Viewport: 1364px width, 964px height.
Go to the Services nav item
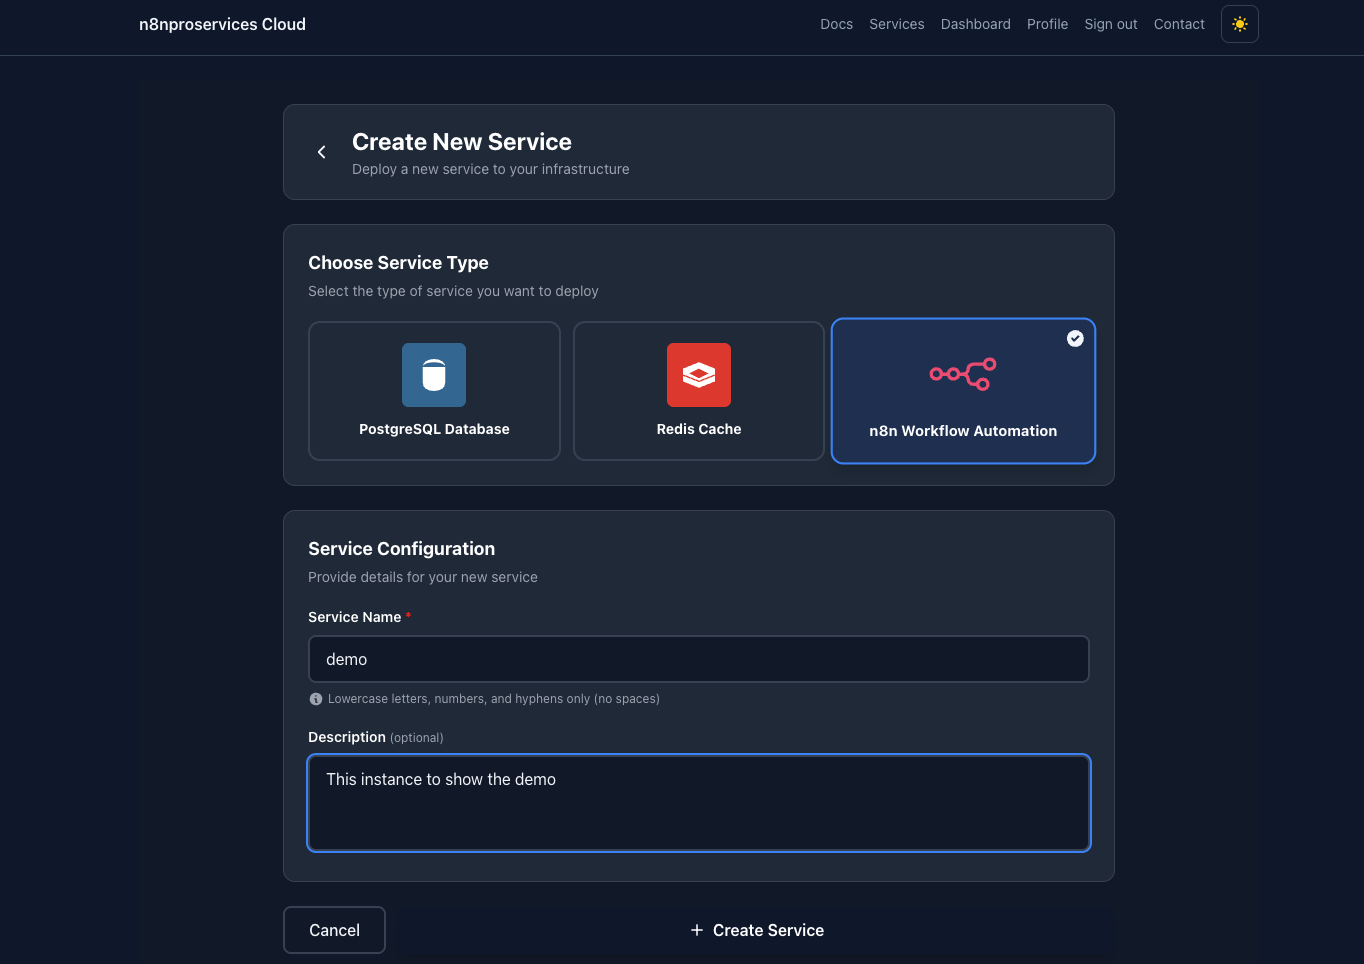tap(896, 24)
